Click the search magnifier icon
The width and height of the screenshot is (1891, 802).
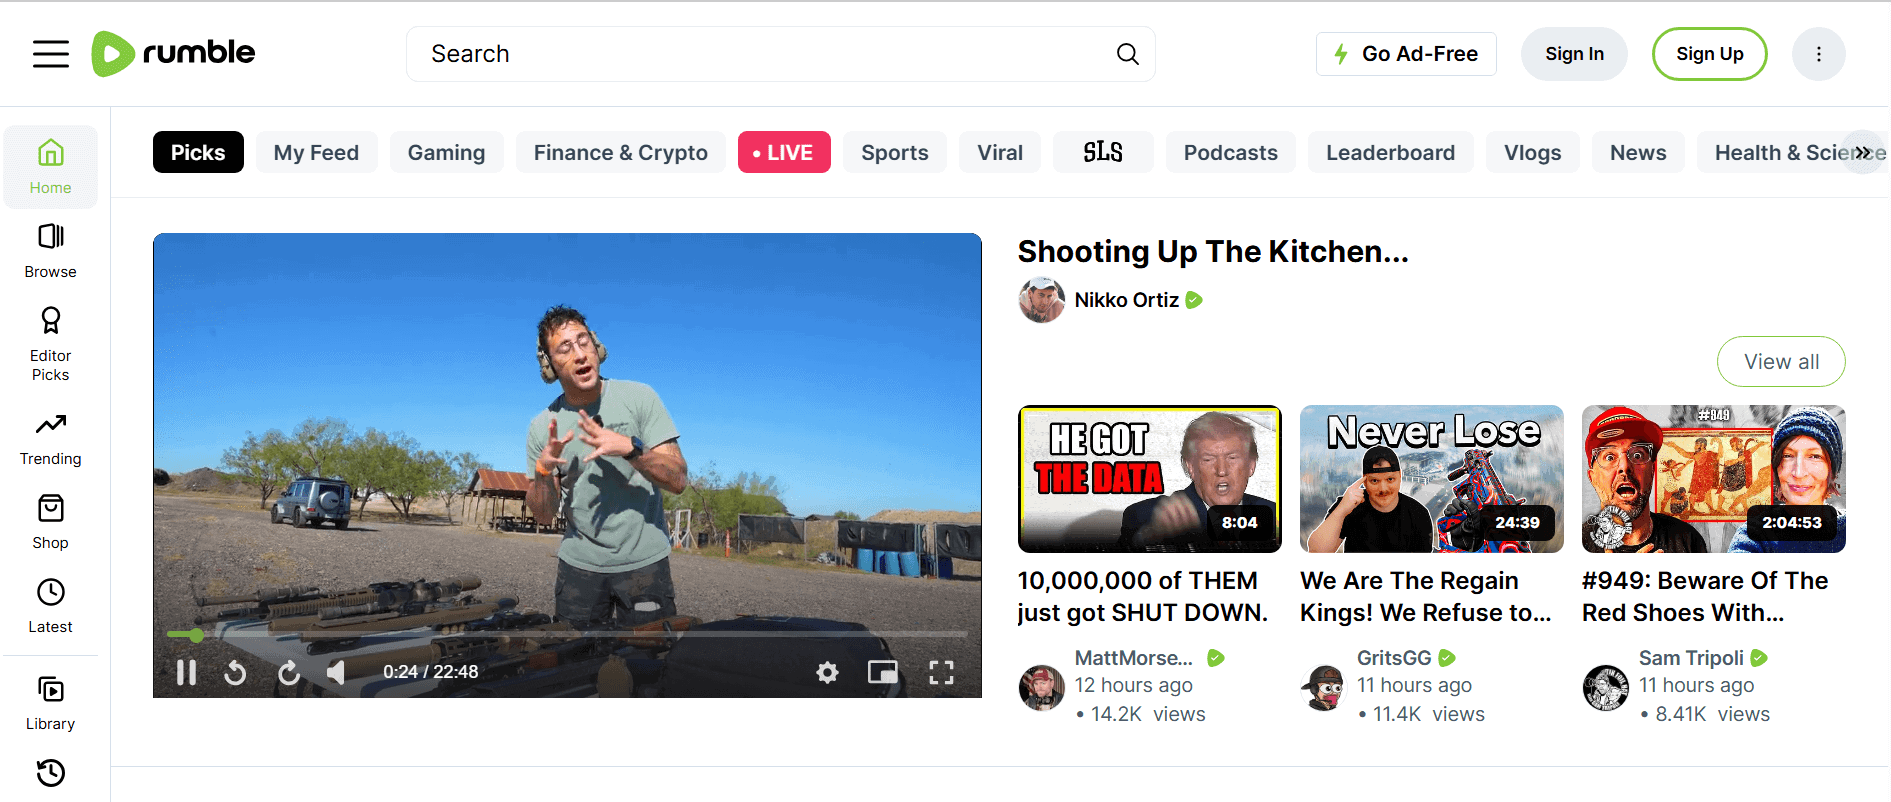1127,54
